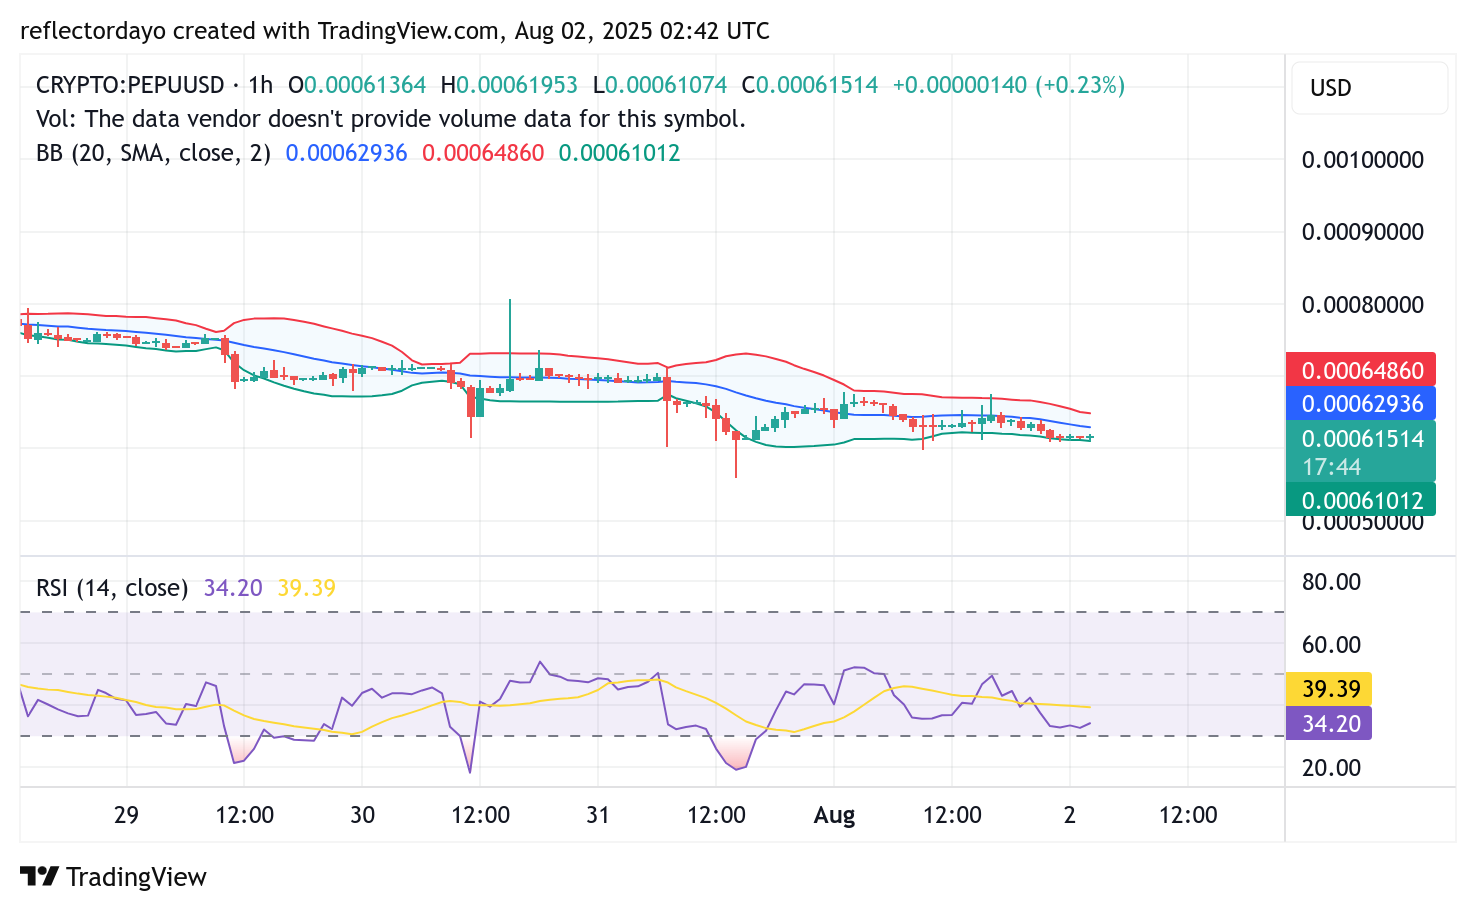Click the TradingView wordmark at bottom
Image resolution: width=1476 pixels, height=912 pixels.
coord(136,877)
